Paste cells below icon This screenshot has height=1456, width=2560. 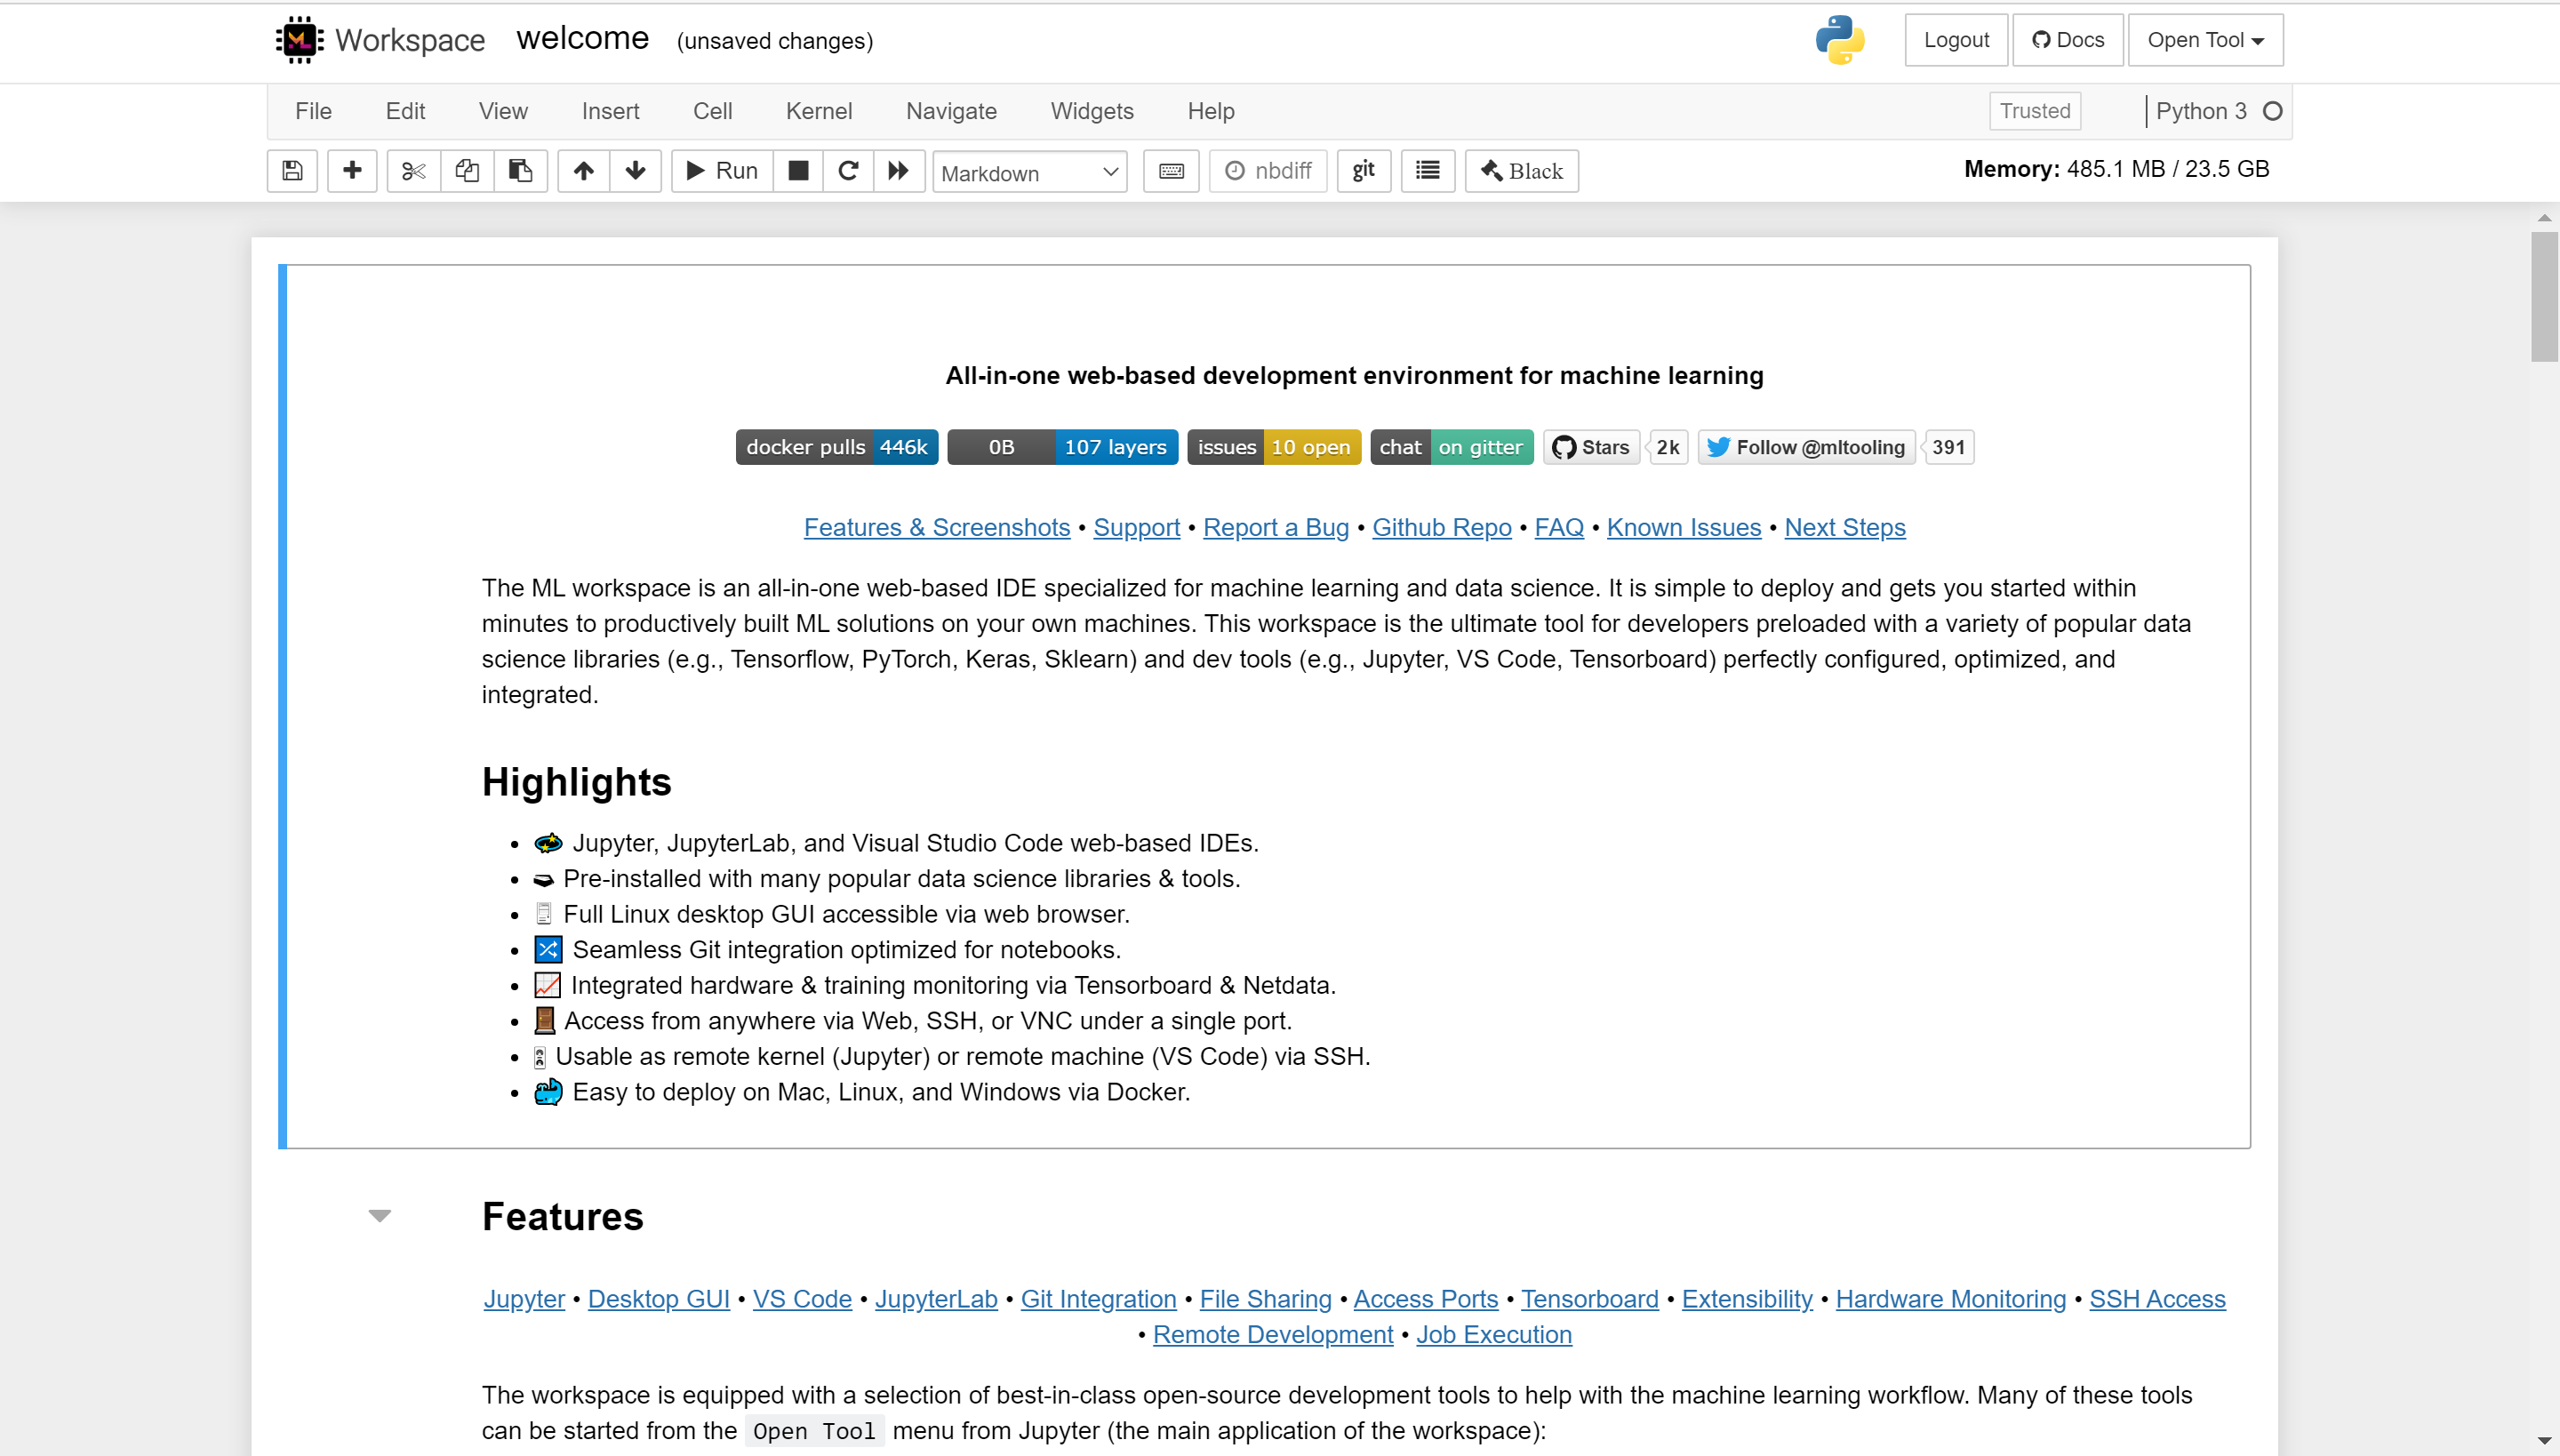[x=520, y=171]
